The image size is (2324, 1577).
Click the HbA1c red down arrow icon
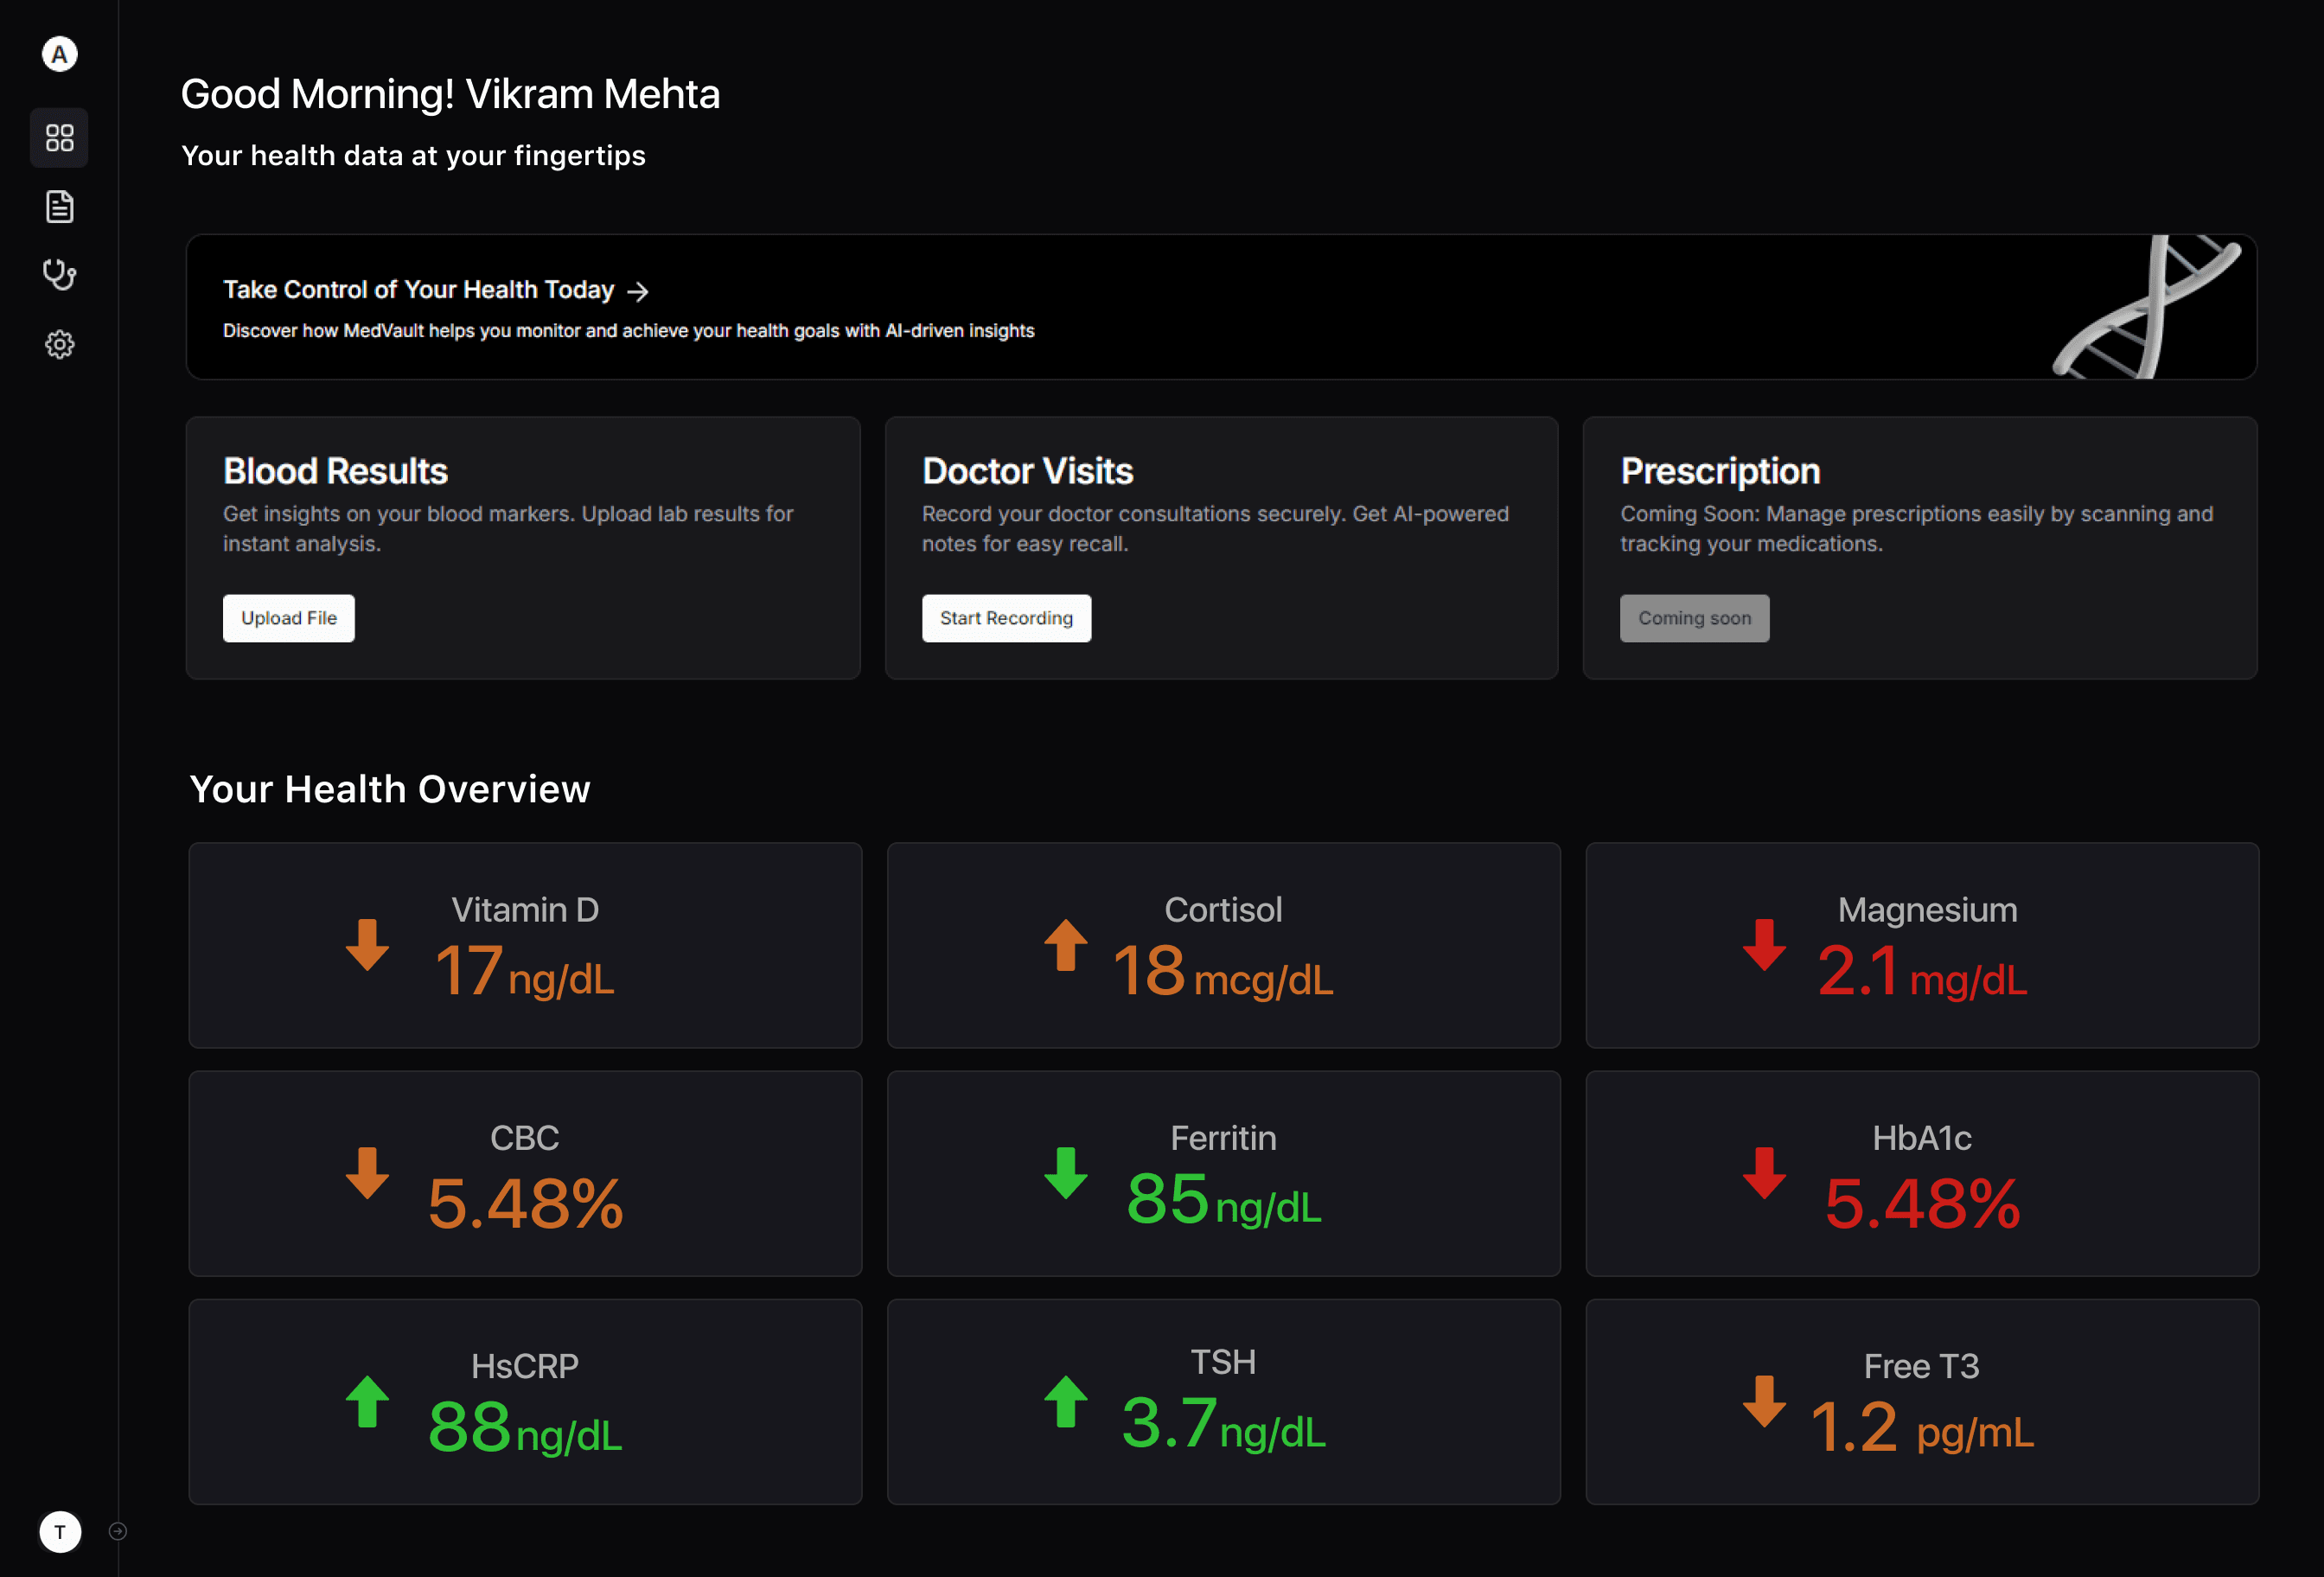[x=1764, y=1173]
